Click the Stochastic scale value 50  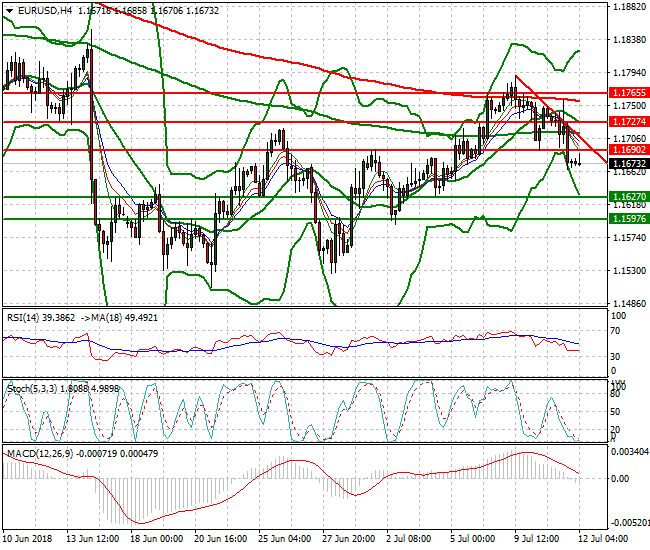pos(616,412)
